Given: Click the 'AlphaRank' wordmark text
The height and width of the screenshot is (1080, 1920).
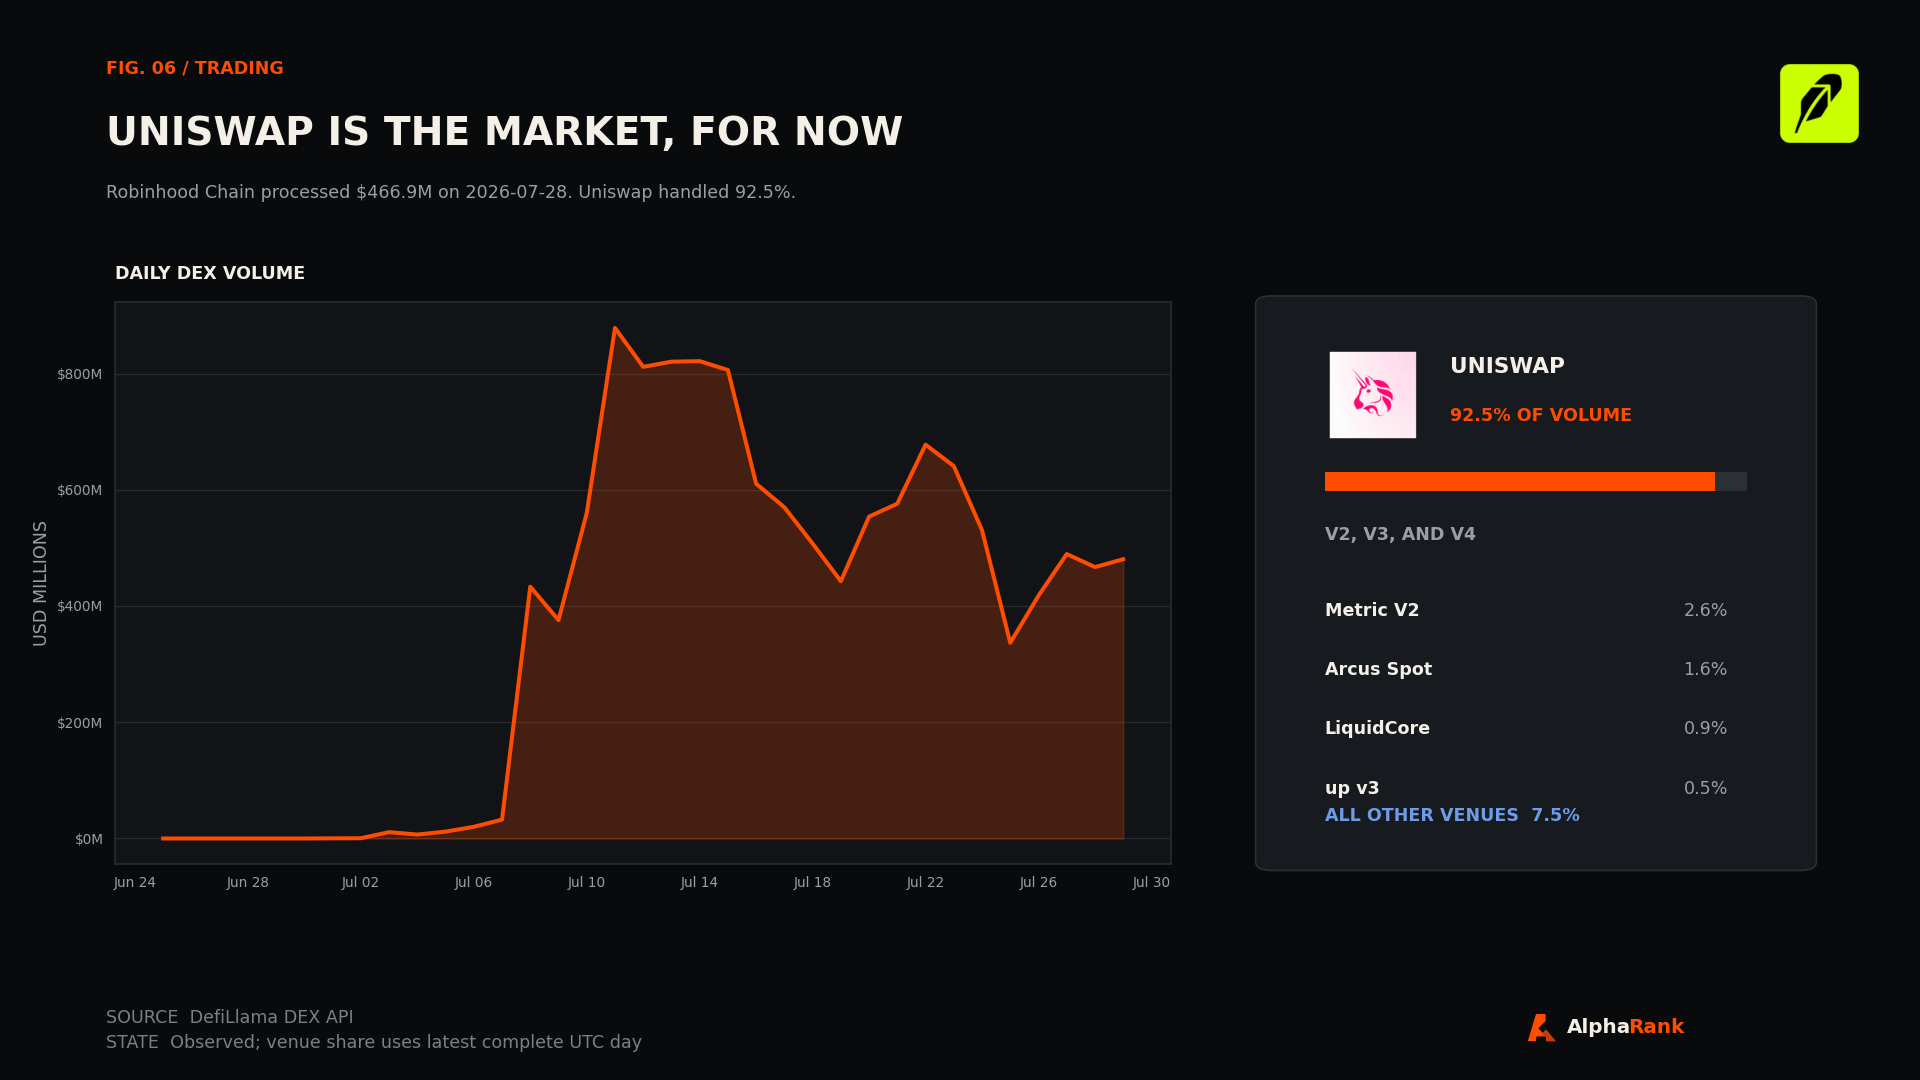Looking at the screenshot, I should pyautogui.click(x=1625, y=1028).
